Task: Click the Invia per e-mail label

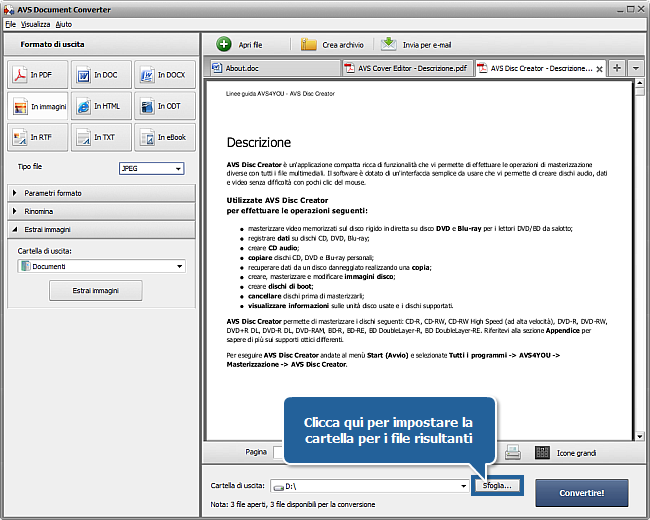Action: coord(427,45)
